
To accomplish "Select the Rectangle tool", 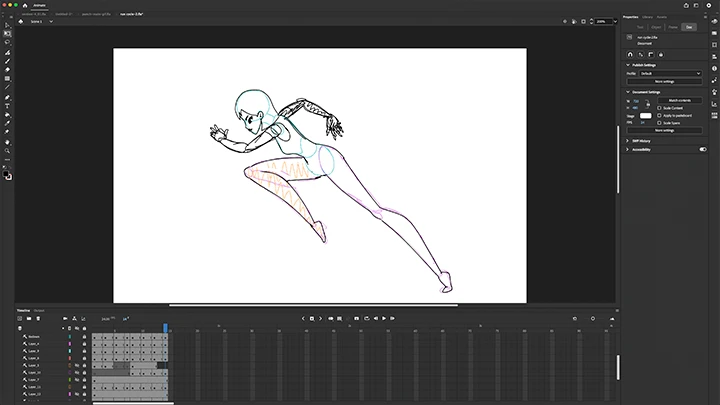I will click(7, 78).
